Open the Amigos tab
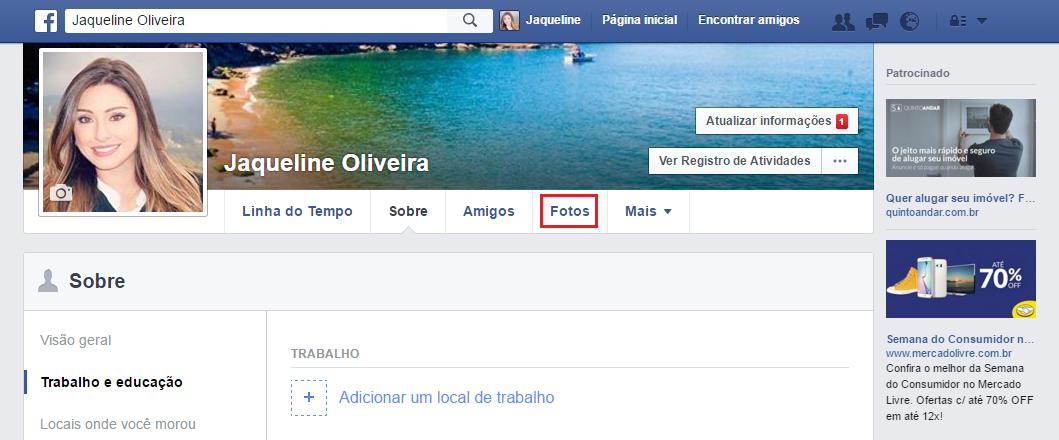 click(x=488, y=211)
